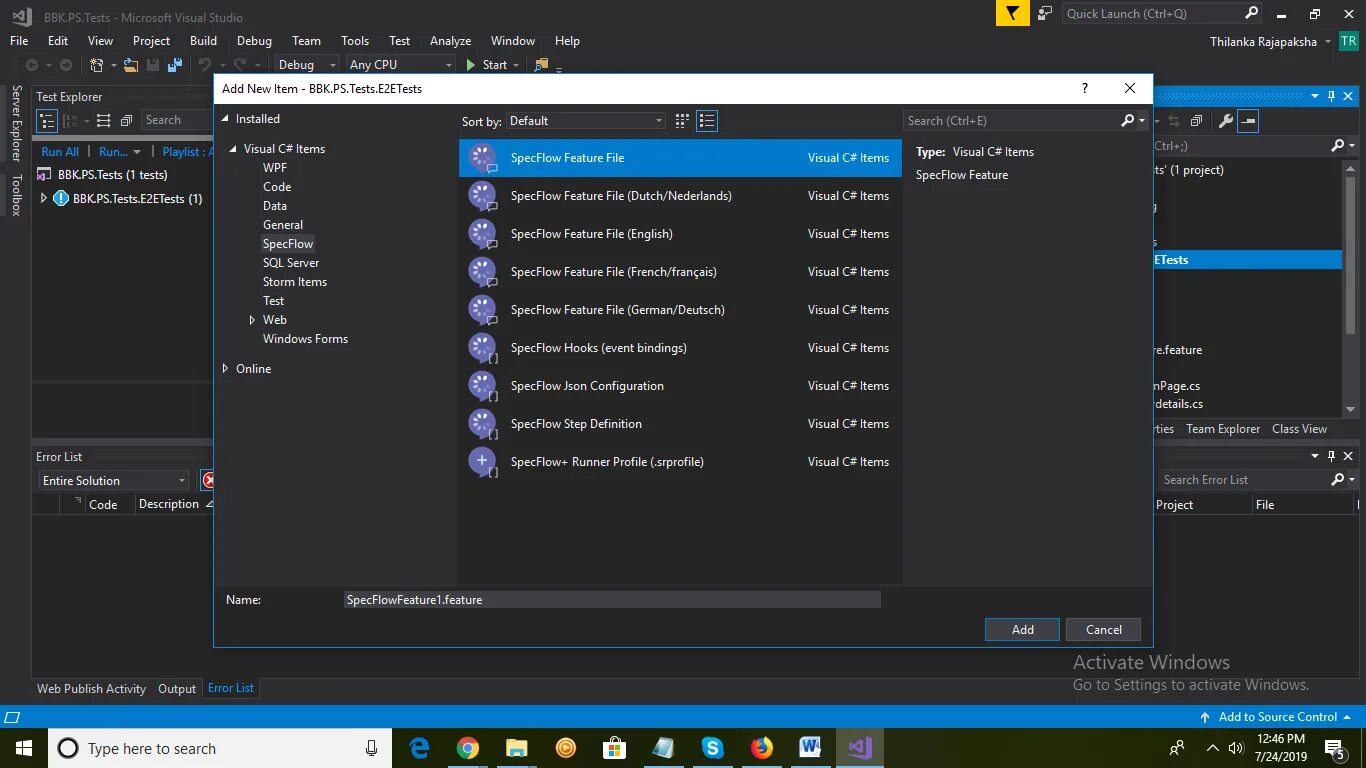Select the SpecFlow Feature File template
The width and height of the screenshot is (1366, 768).
680,158
